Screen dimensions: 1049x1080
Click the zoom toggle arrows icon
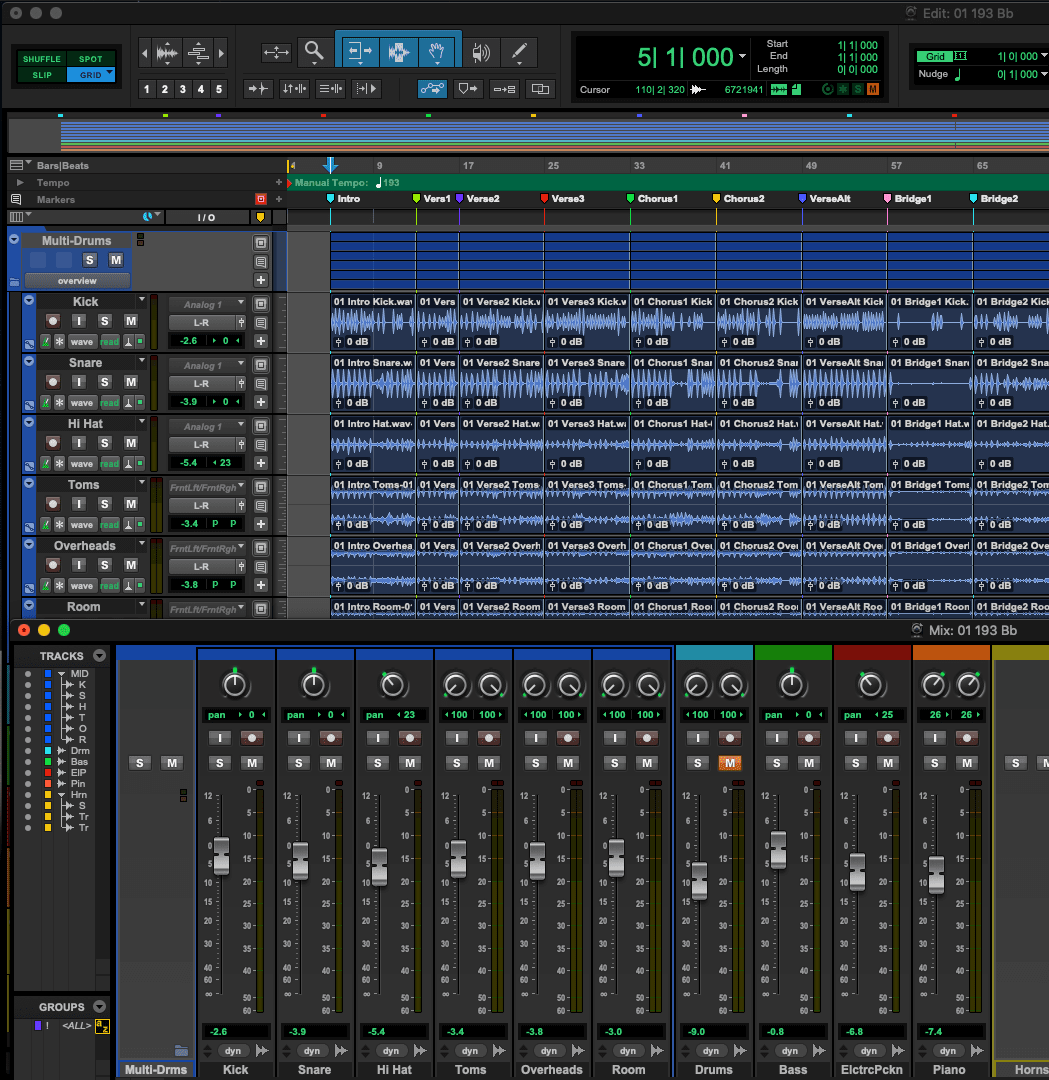[x=276, y=53]
